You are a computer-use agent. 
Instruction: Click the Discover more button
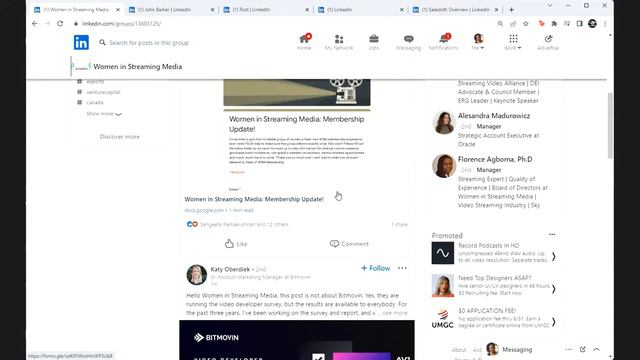click(x=120, y=137)
